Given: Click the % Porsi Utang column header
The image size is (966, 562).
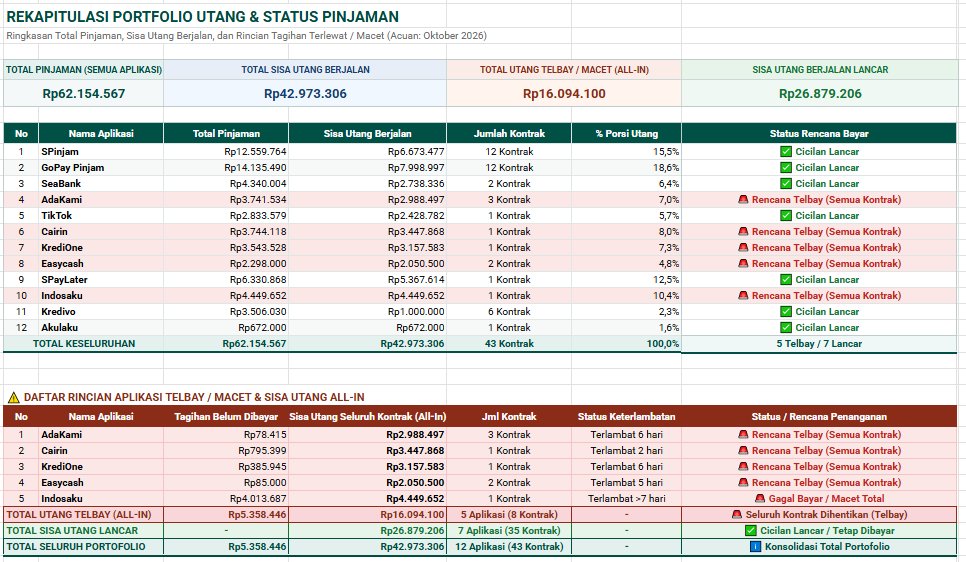Looking at the screenshot, I should point(627,134).
